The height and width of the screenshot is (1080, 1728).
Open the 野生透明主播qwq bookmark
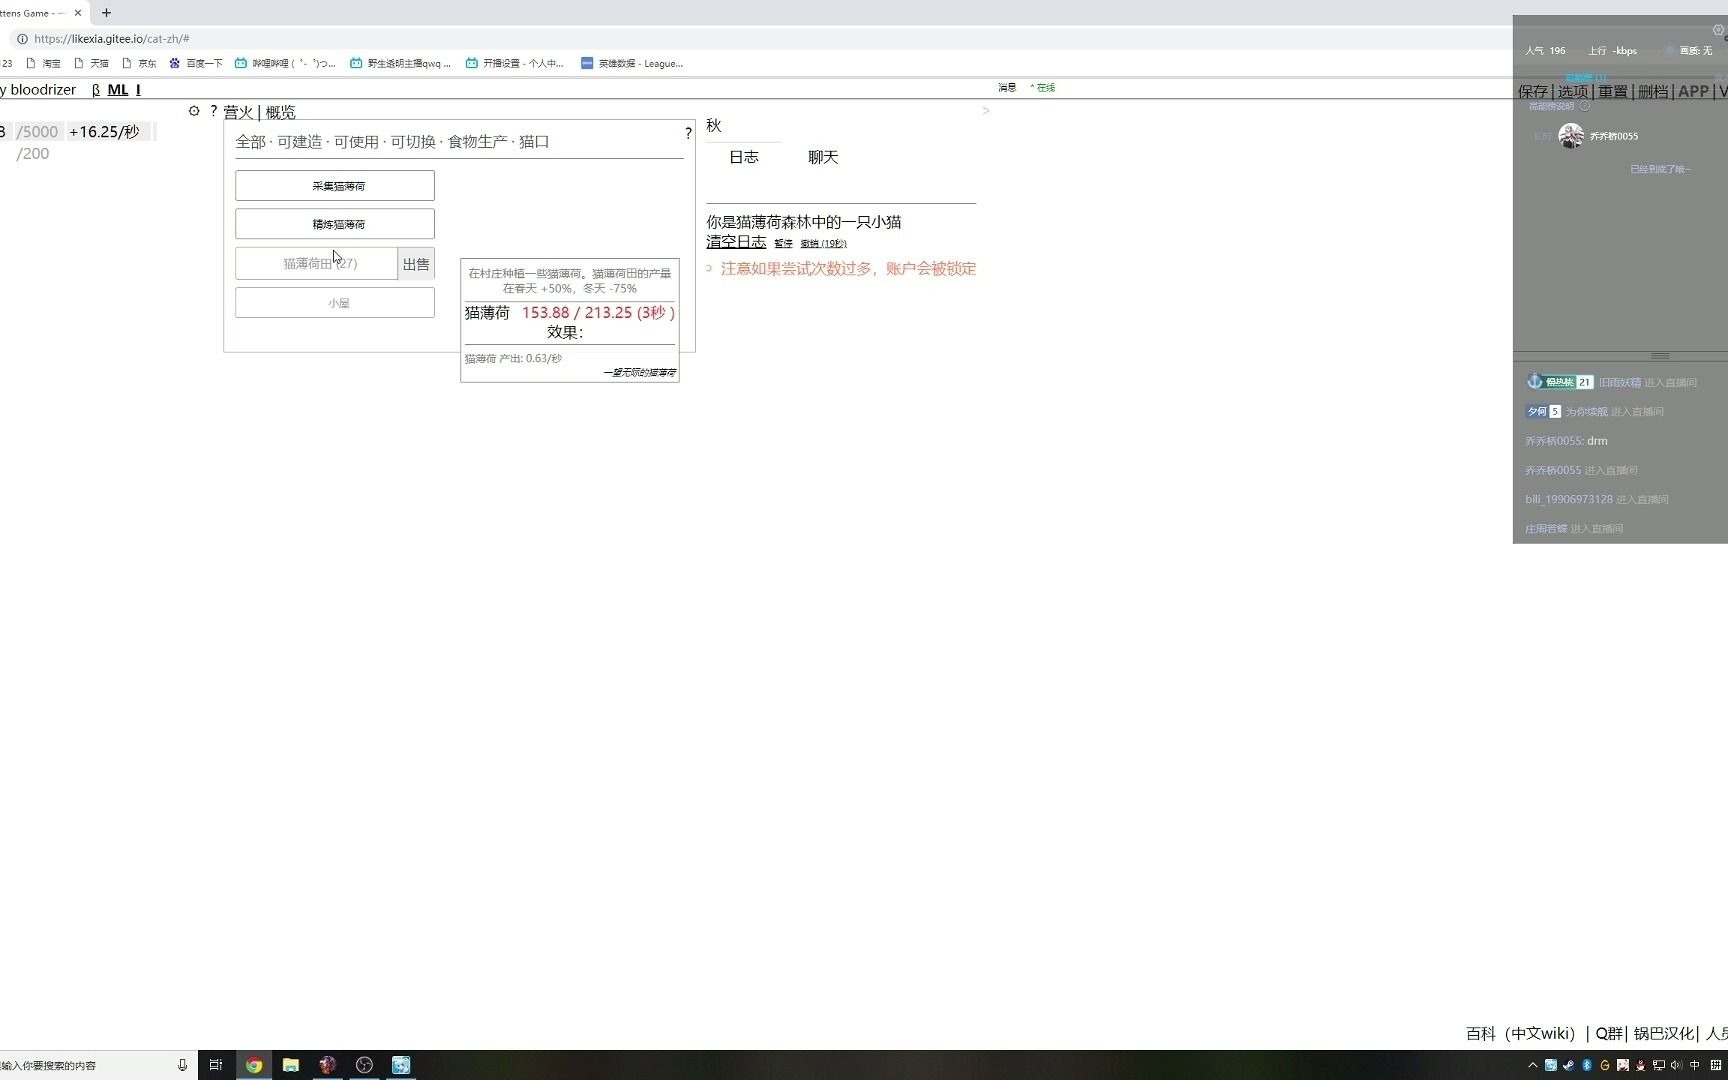[x=400, y=63]
